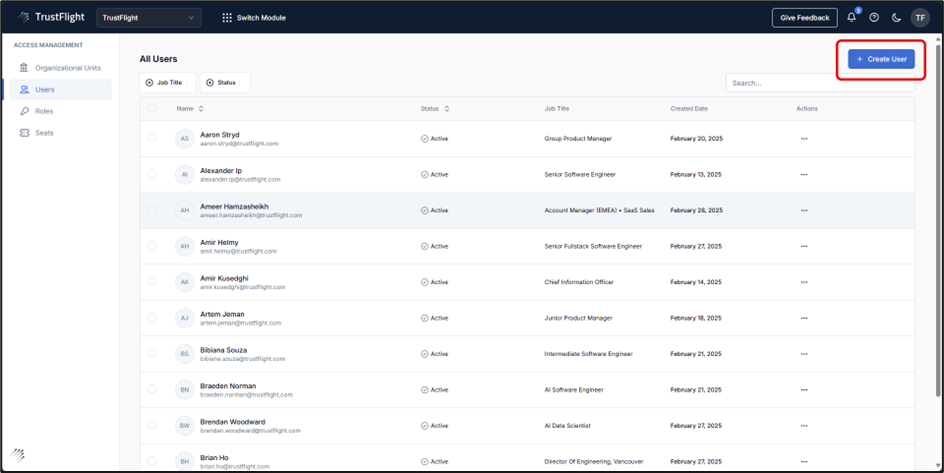Screen dimensions: 944x473
Task: Sort table by Name column
Action: coord(190,109)
